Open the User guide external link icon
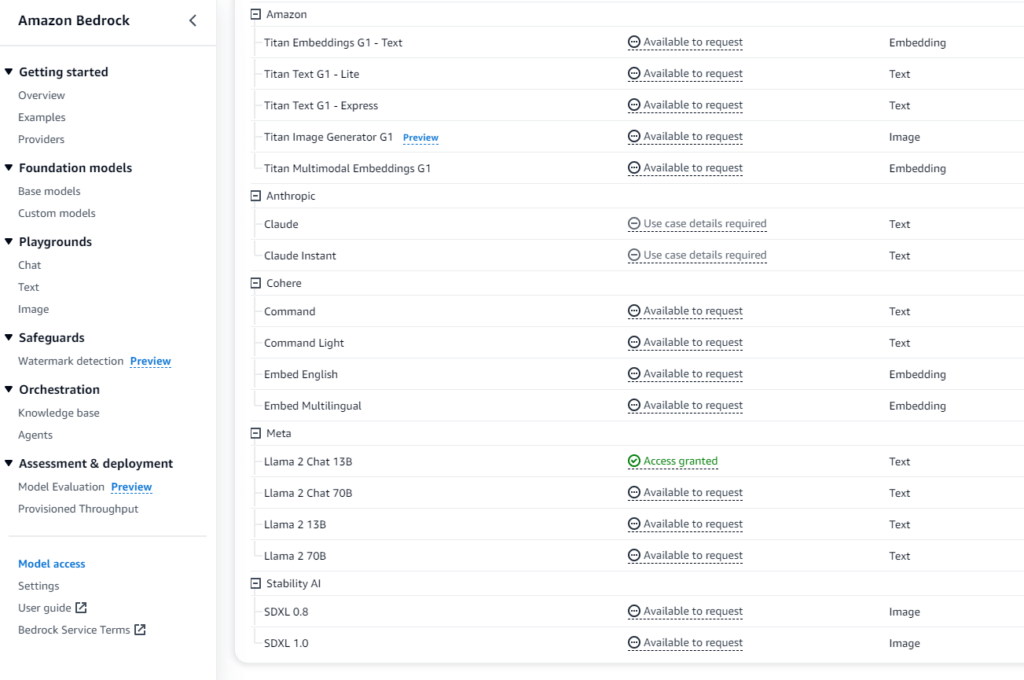1024x680 pixels. (81, 607)
